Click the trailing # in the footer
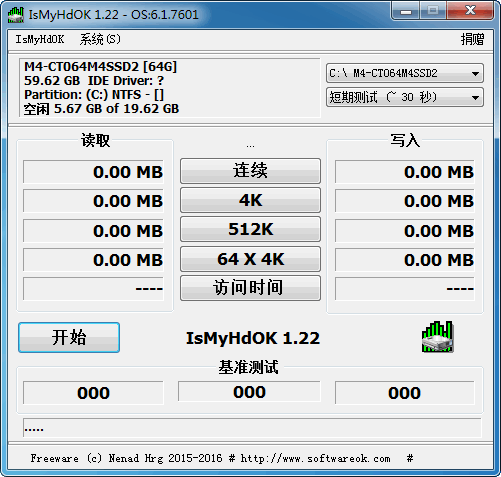 click(410, 458)
